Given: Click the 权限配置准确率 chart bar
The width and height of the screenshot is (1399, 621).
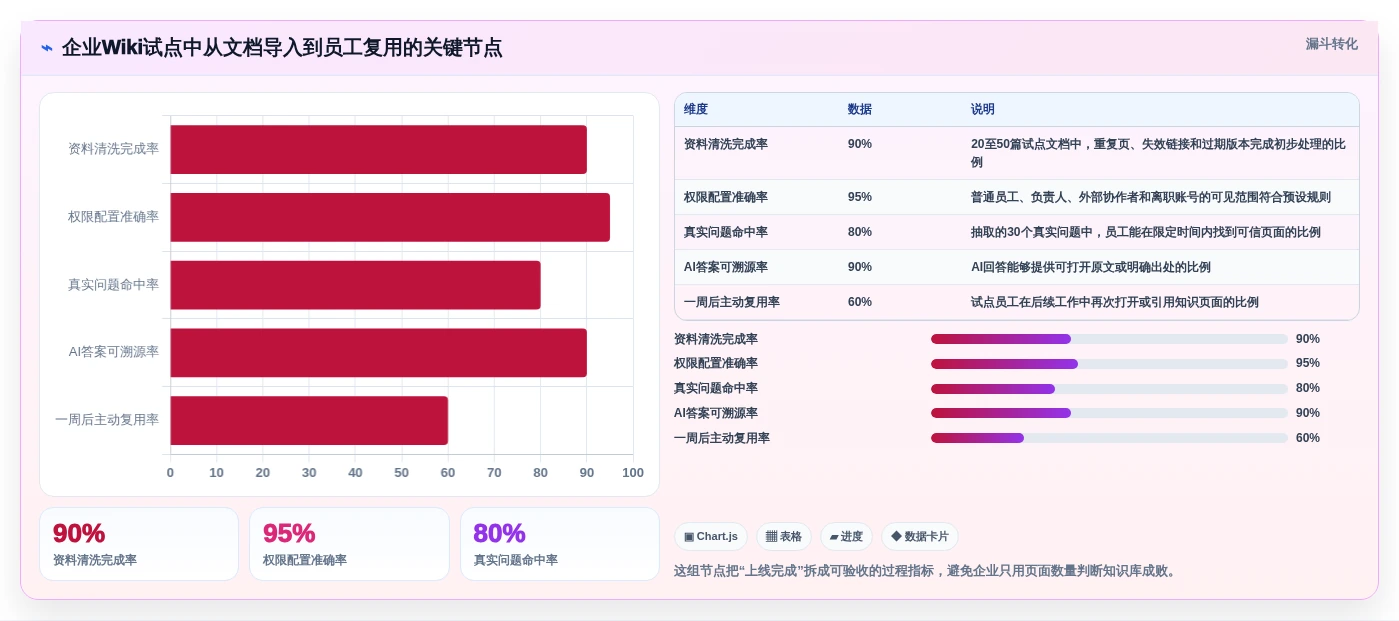Looking at the screenshot, I should pos(390,217).
